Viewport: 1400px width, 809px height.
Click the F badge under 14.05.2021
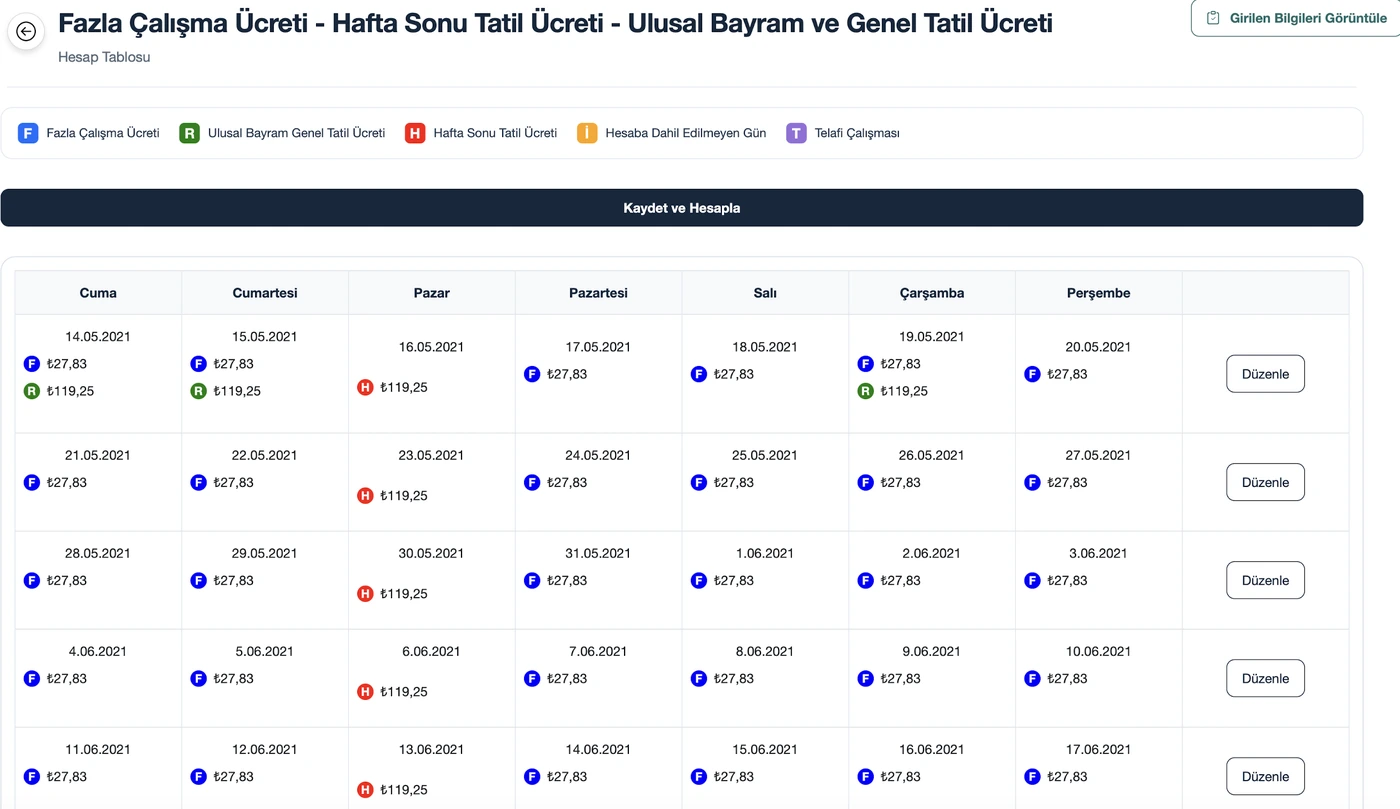(32, 364)
